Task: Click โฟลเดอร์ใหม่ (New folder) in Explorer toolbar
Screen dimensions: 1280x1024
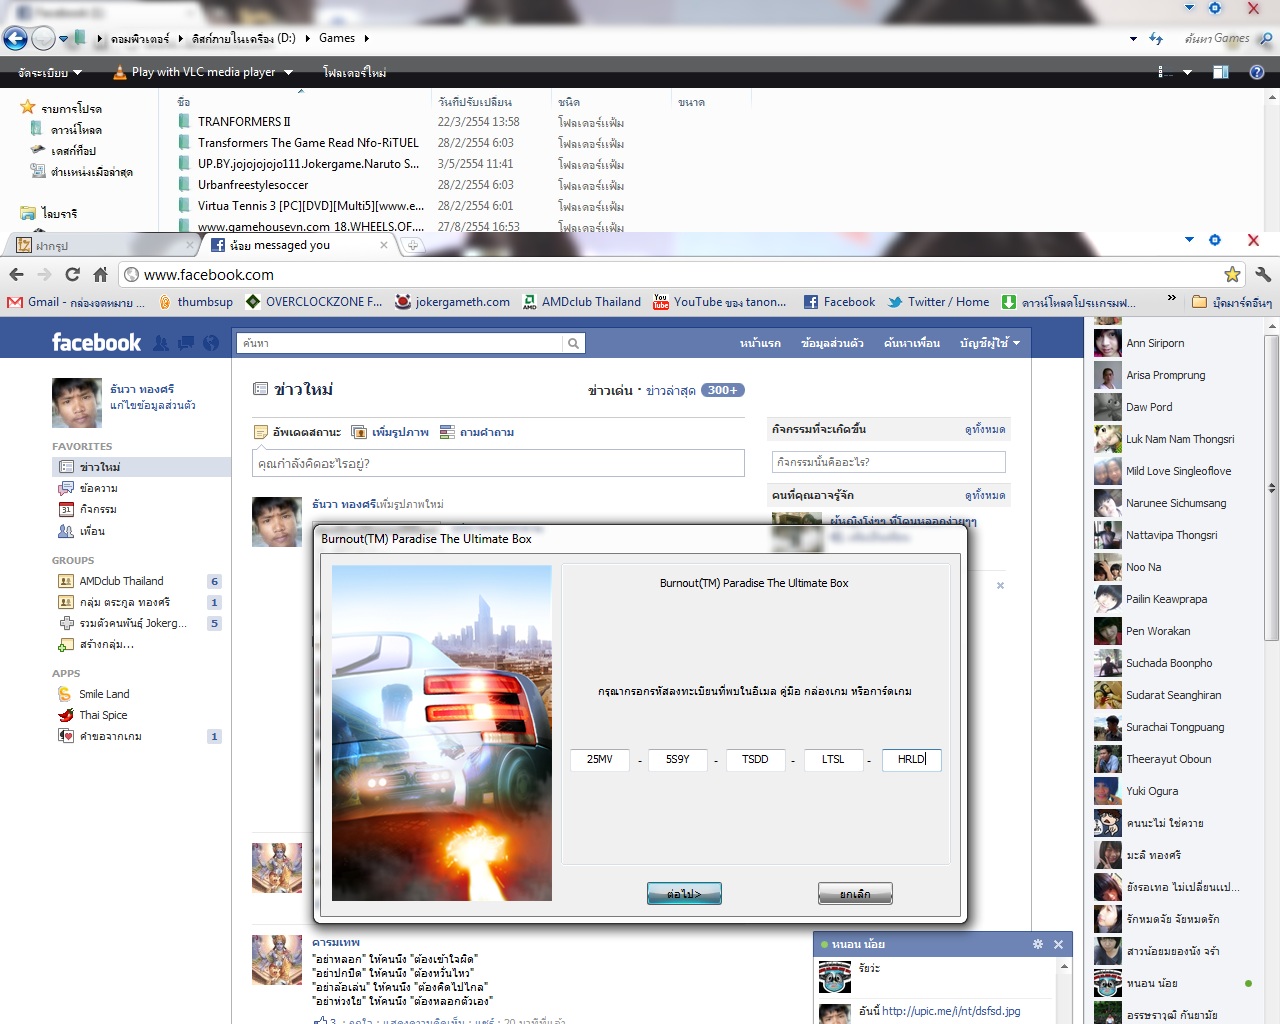Action: coord(354,72)
